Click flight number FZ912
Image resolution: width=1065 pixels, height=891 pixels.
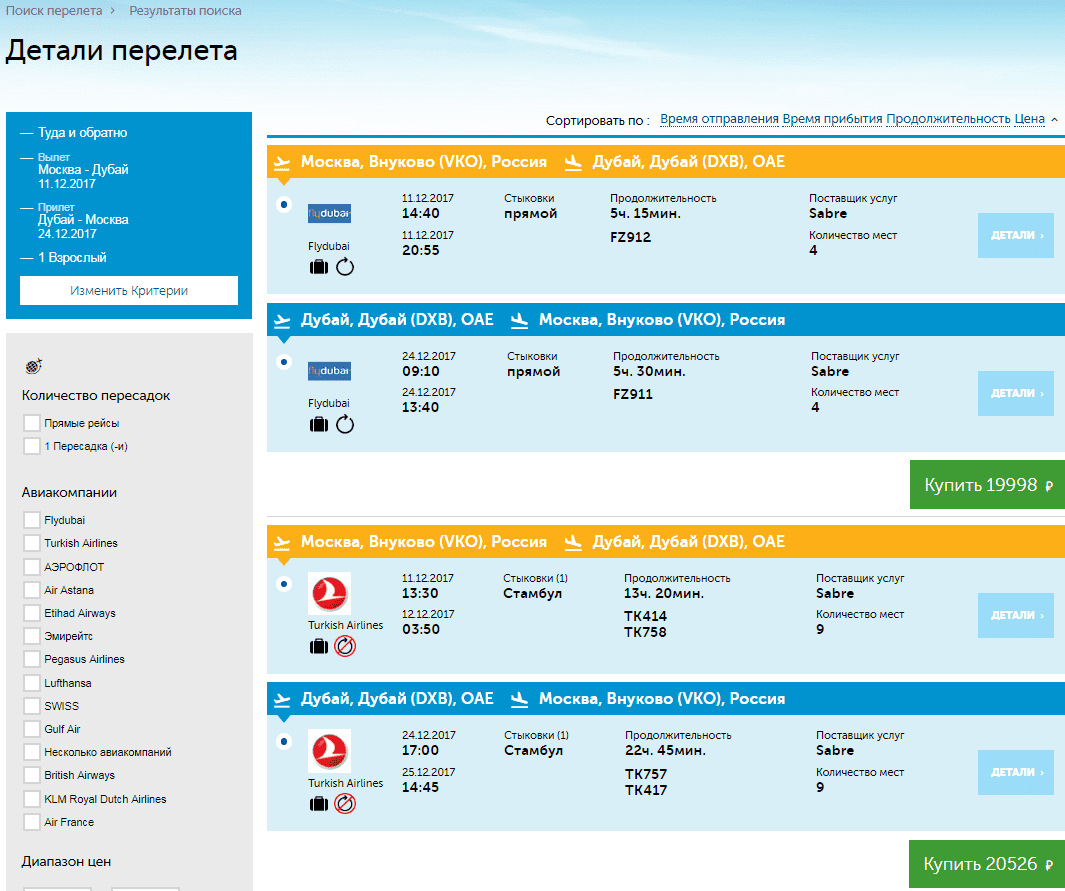tap(630, 237)
